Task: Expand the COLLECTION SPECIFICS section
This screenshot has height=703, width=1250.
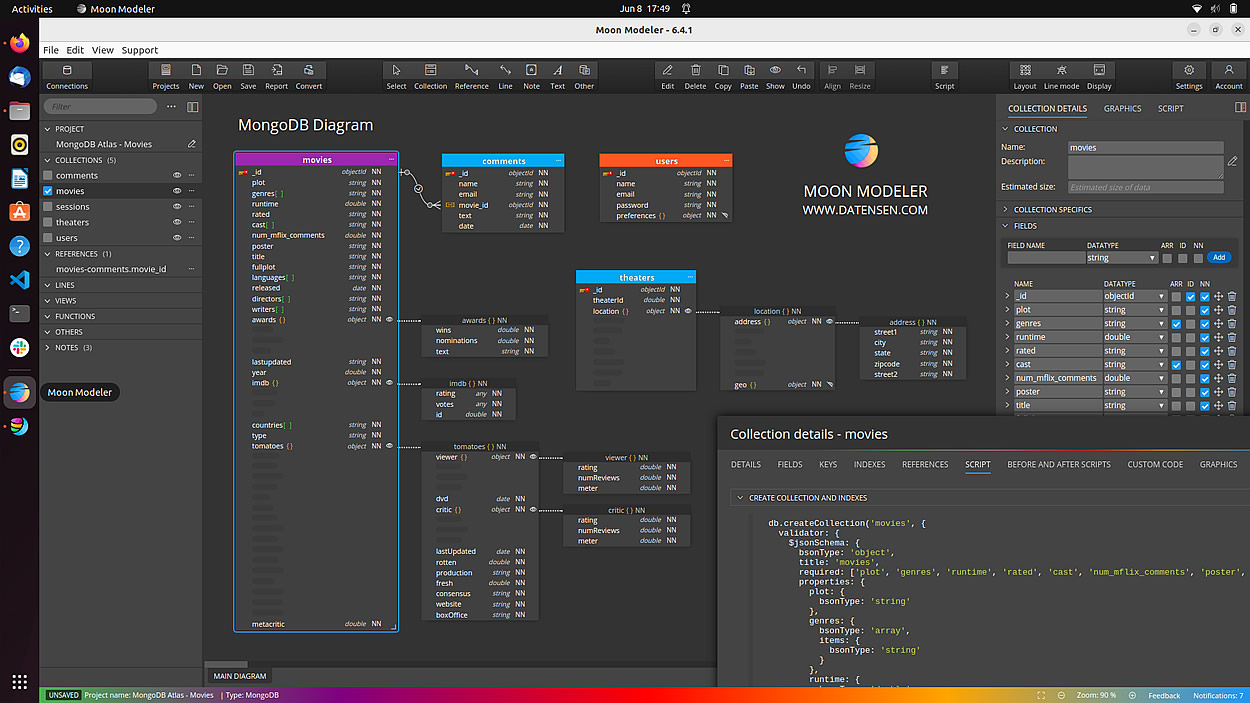Action: point(1006,210)
